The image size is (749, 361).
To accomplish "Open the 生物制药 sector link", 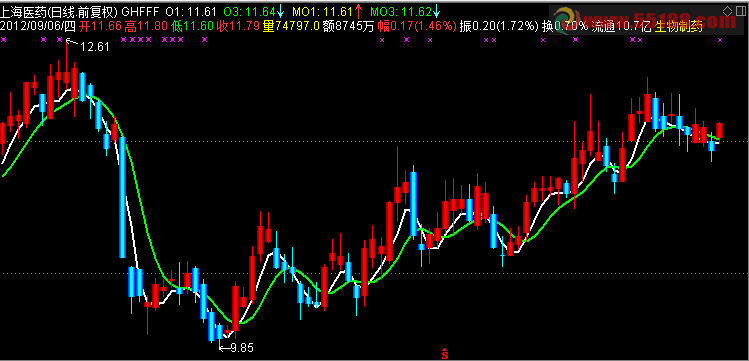I will [678, 27].
